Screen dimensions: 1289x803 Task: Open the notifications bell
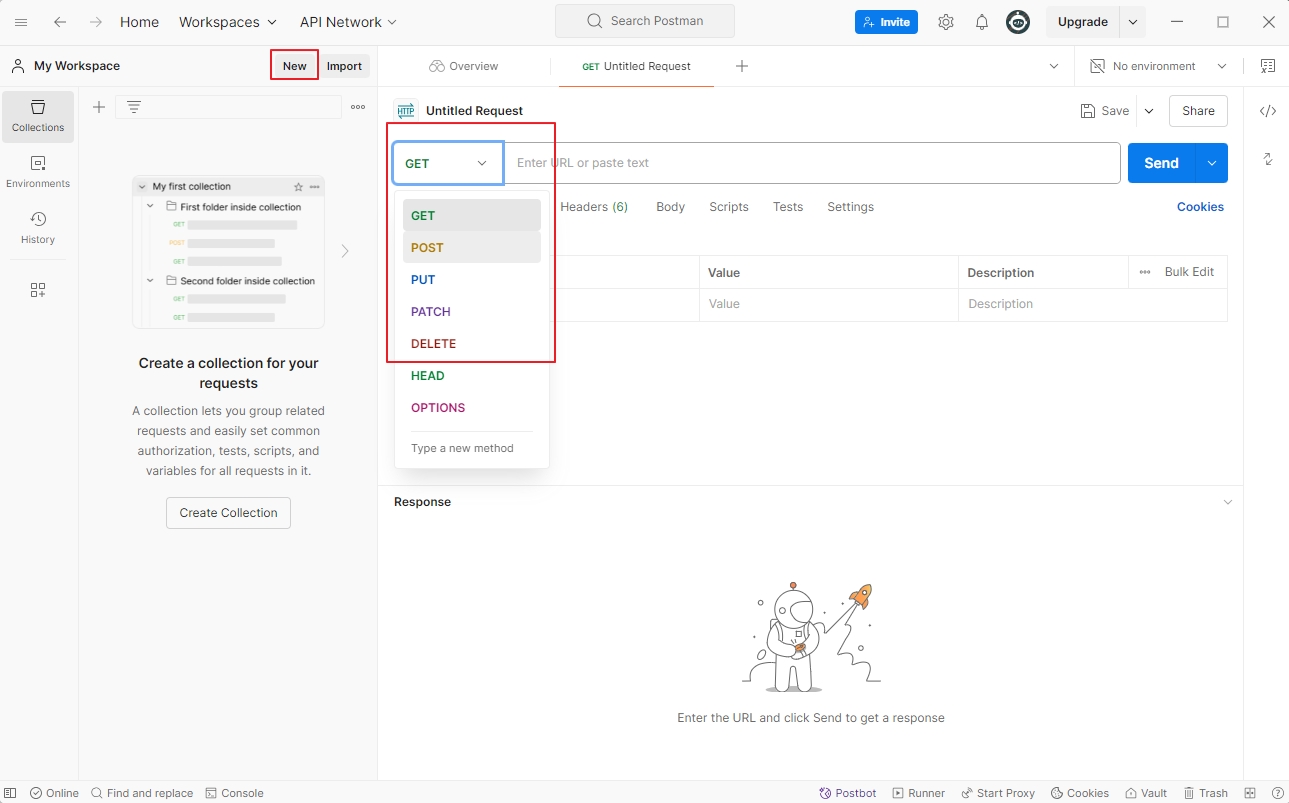pyautogui.click(x=982, y=22)
